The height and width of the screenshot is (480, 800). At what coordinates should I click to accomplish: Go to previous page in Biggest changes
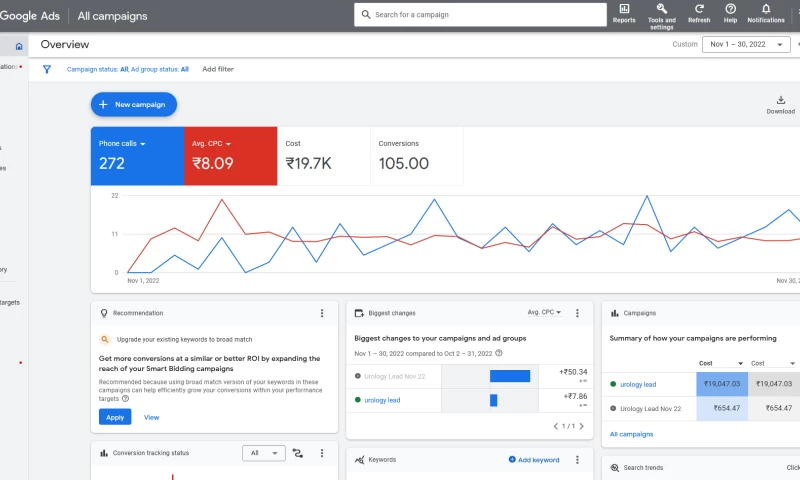pyautogui.click(x=556, y=426)
